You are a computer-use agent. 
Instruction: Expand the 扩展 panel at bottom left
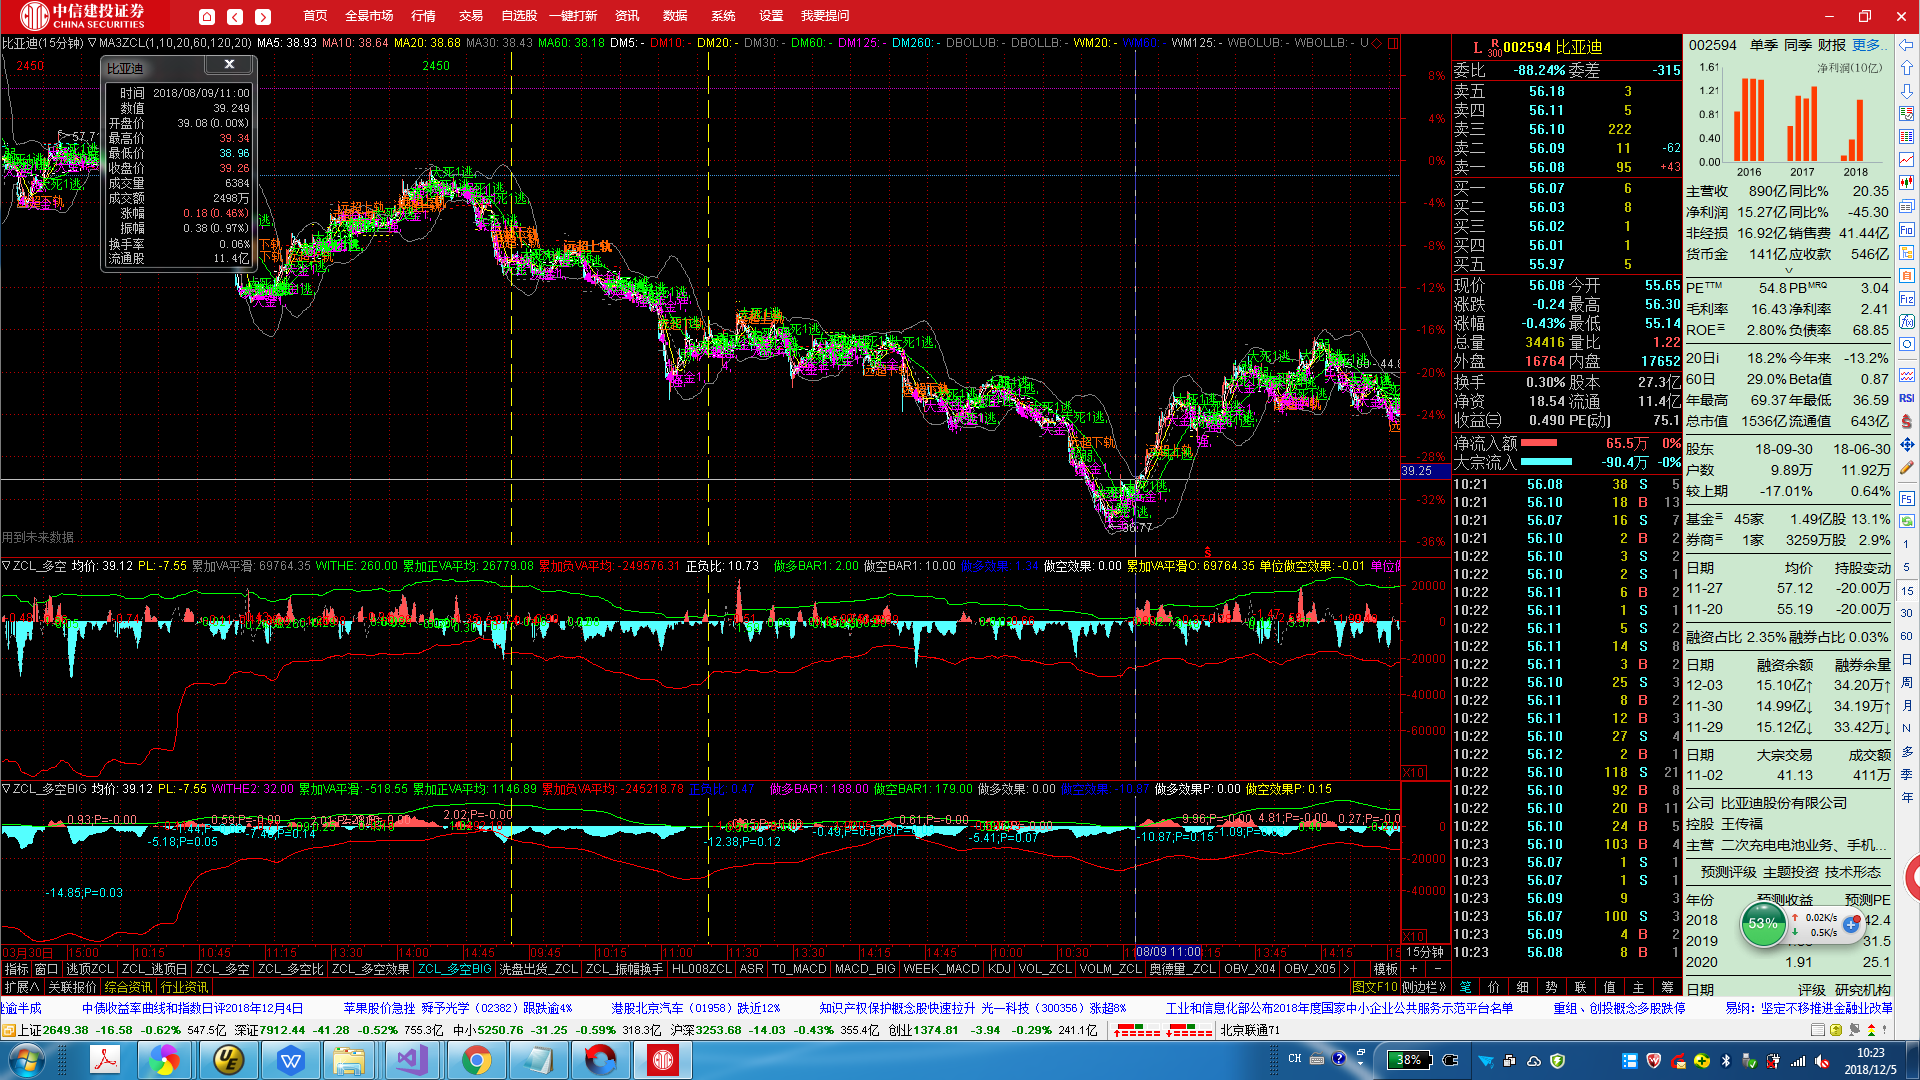(x=21, y=987)
